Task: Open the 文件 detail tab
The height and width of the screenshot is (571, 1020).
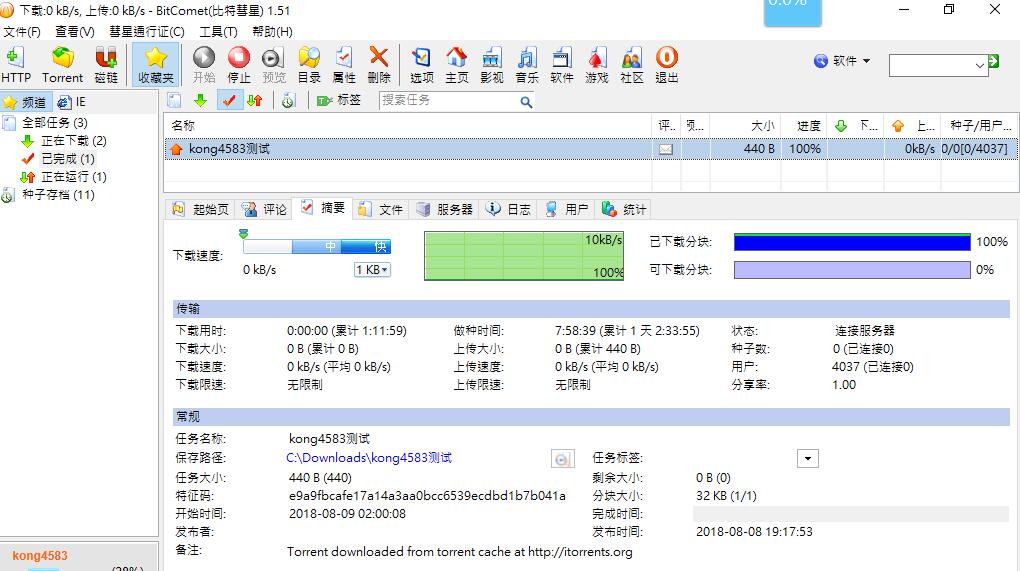Action: pyautogui.click(x=381, y=209)
